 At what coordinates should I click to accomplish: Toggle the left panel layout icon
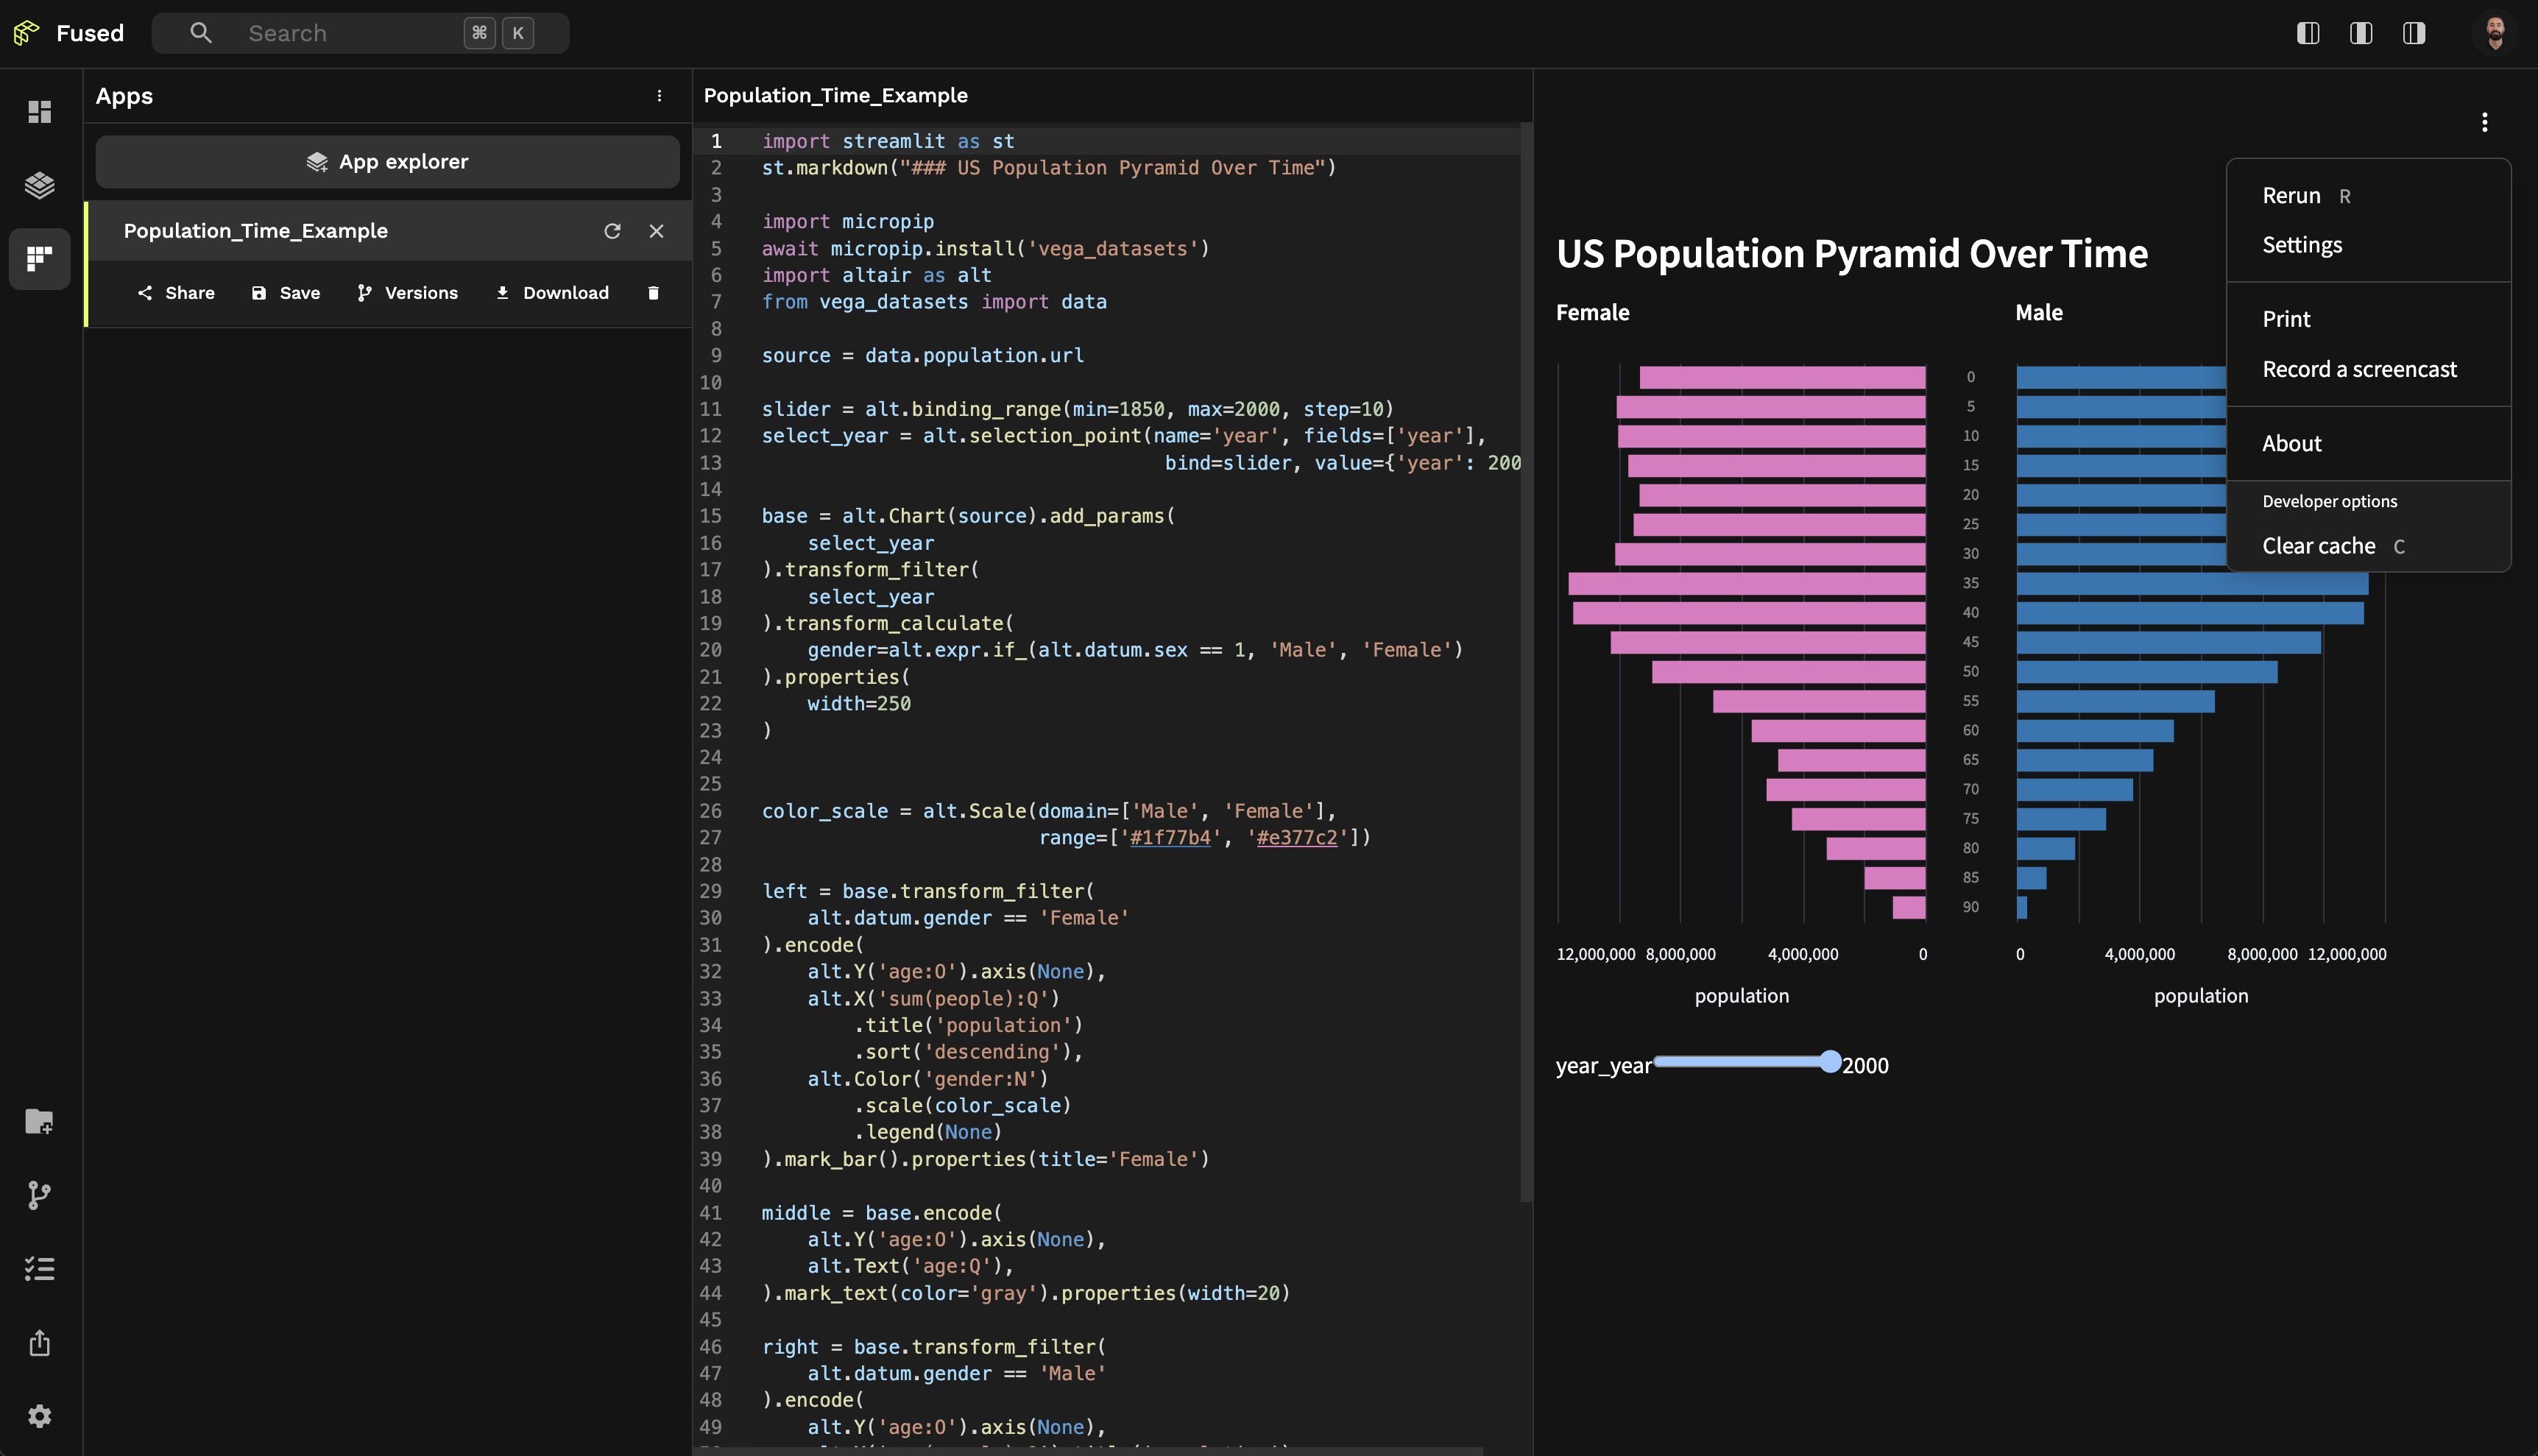(2308, 33)
